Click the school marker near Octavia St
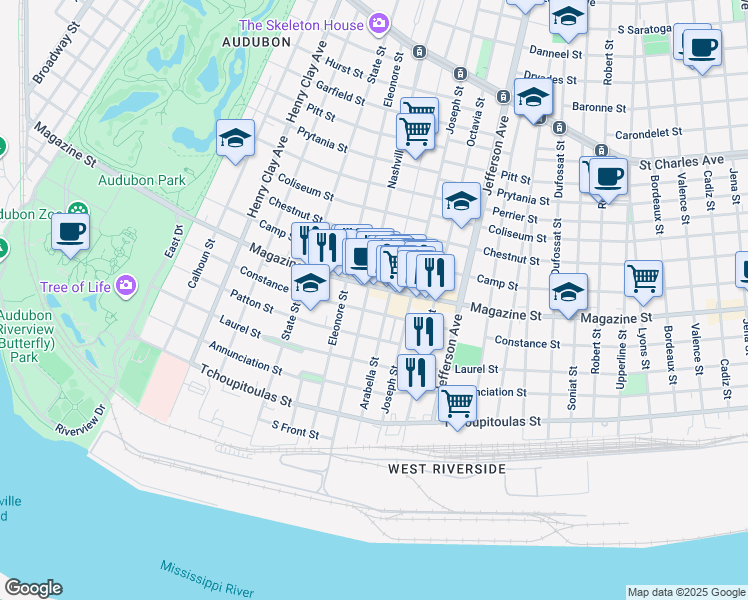 461,200
